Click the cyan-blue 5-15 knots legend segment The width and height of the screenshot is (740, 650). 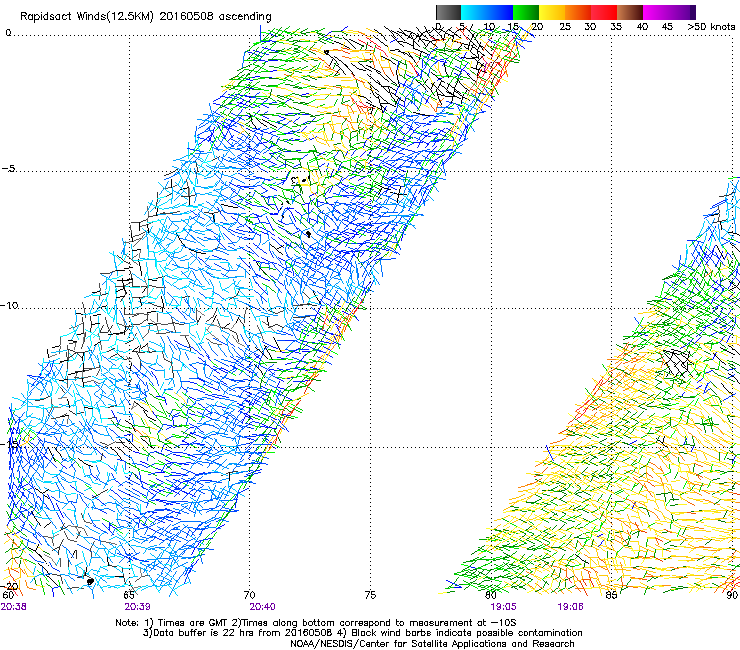coord(487,12)
